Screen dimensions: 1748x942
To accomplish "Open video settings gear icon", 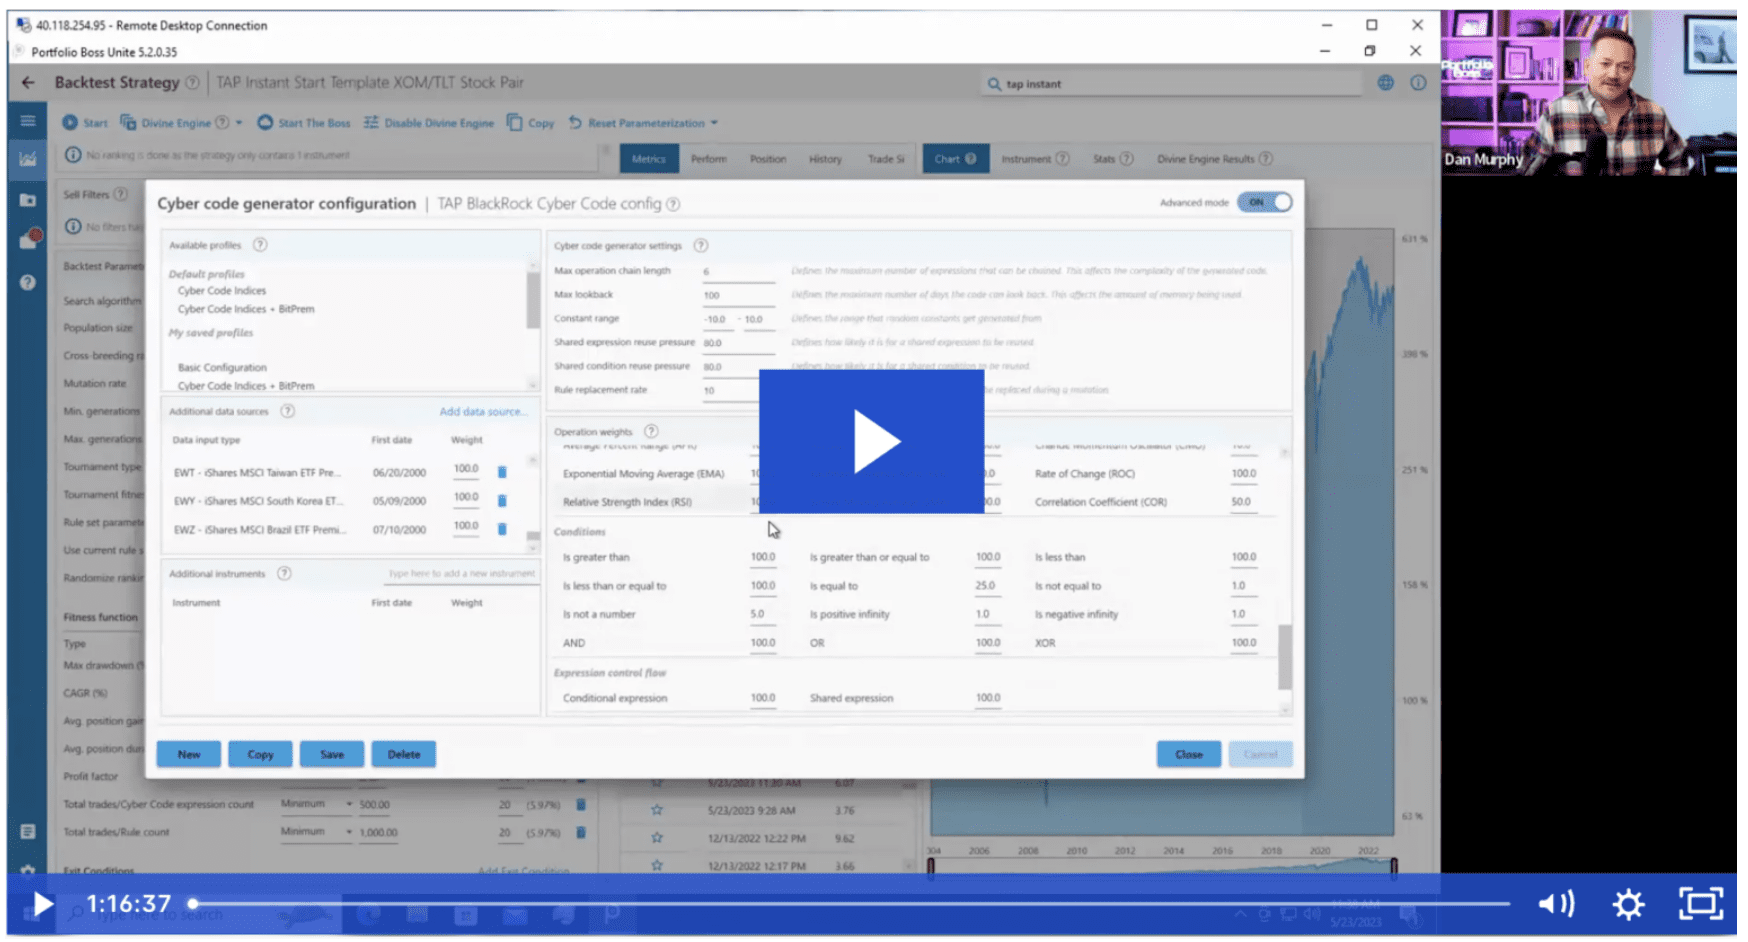I will (1627, 904).
